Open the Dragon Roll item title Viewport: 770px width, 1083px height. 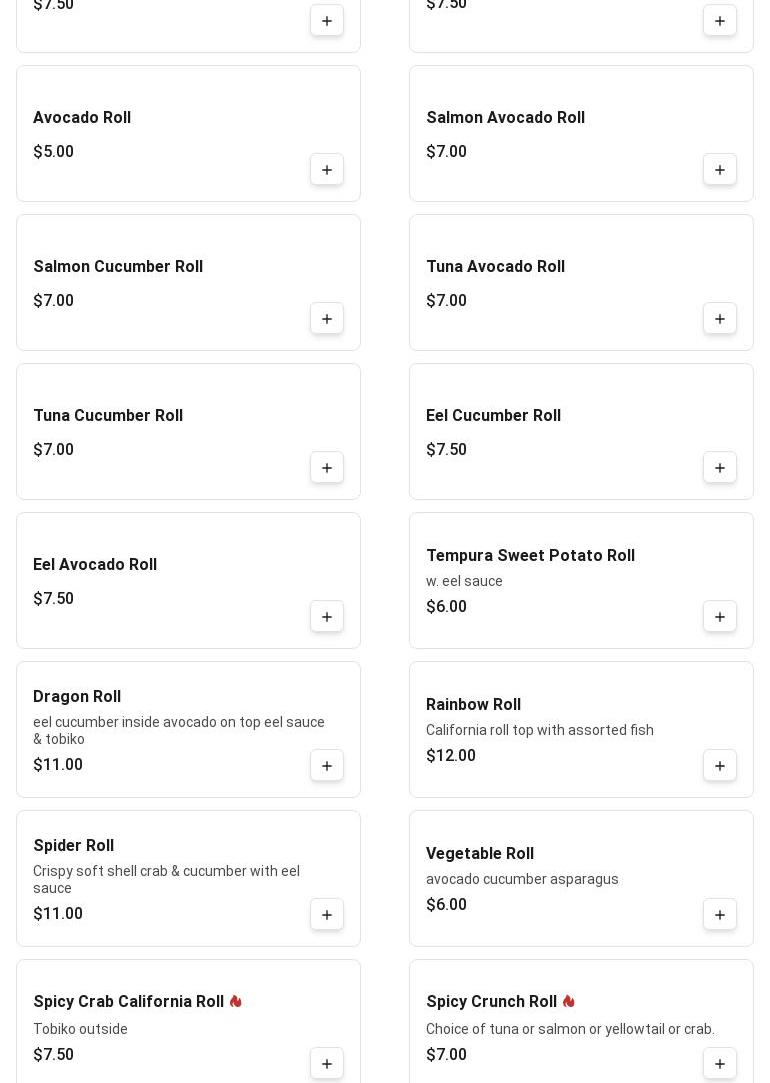coord(77,697)
